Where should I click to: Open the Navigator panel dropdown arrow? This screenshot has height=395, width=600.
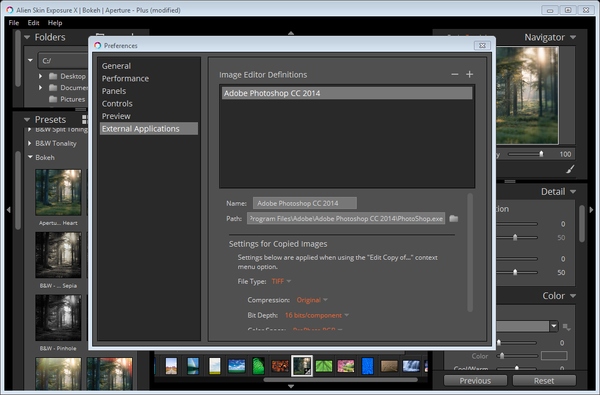click(x=573, y=37)
